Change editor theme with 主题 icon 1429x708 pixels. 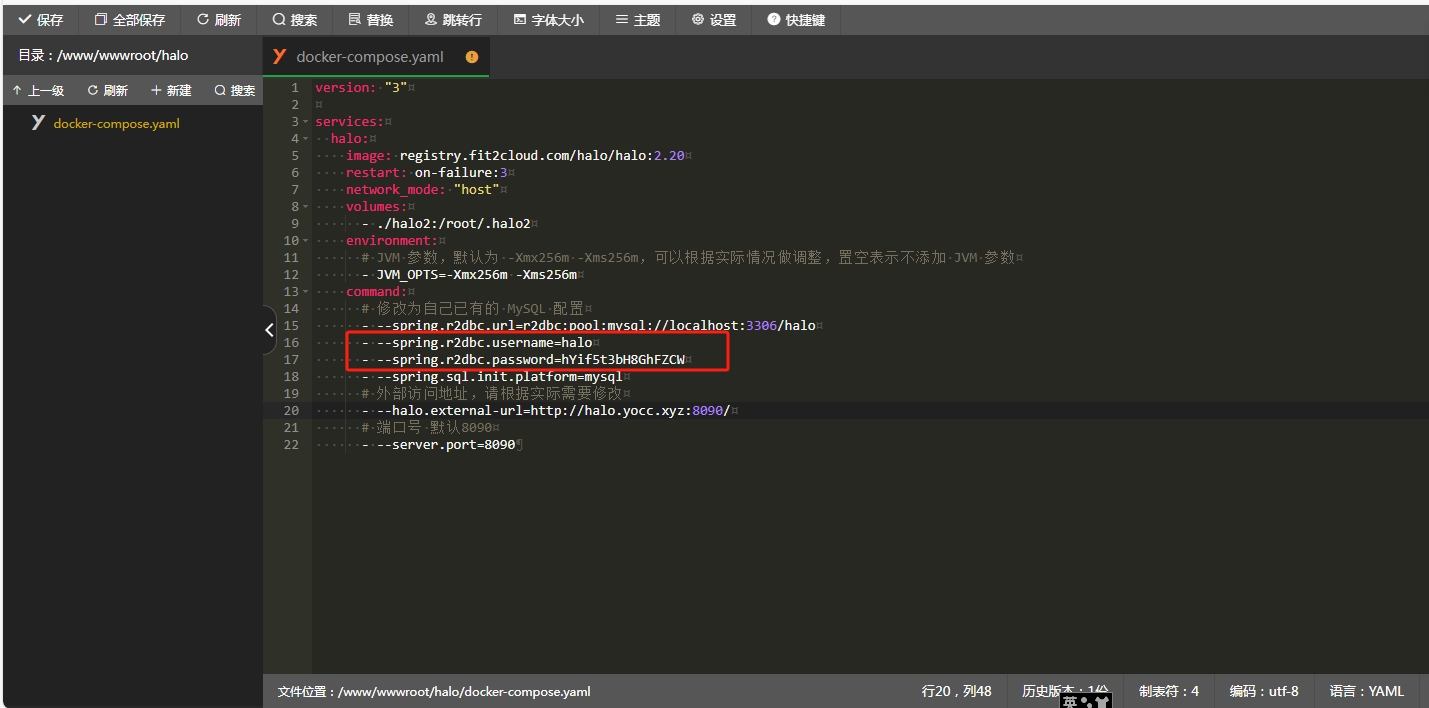click(637, 19)
